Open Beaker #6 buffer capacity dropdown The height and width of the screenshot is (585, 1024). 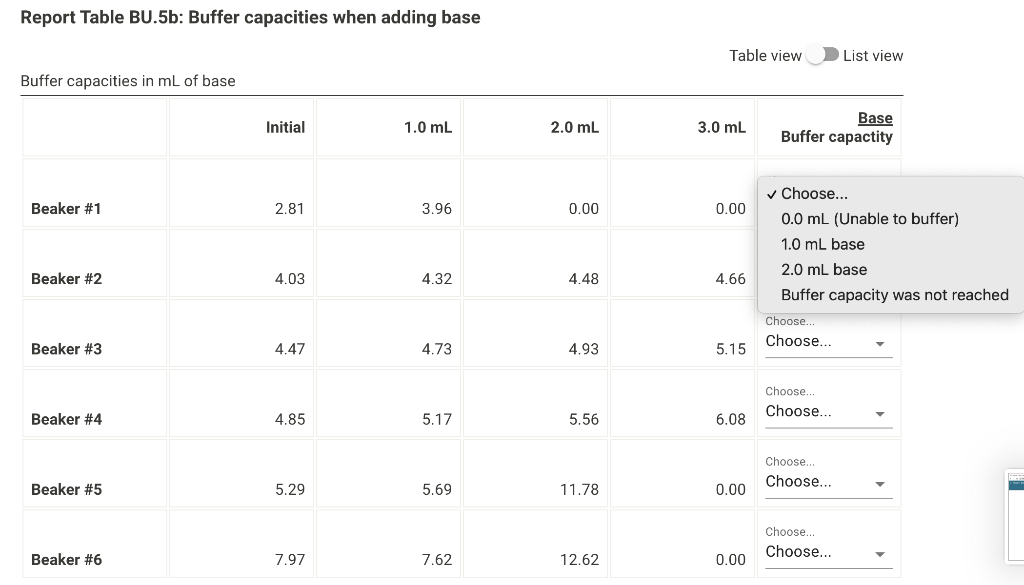tap(828, 552)
